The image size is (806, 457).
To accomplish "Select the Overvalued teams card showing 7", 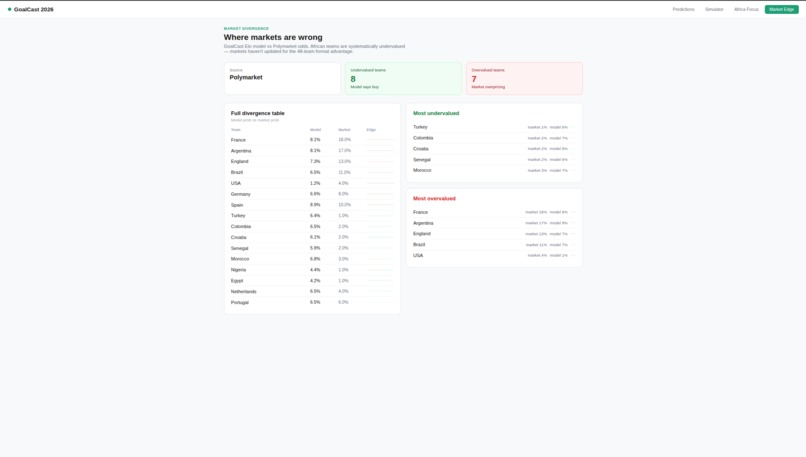I will 524,78.
